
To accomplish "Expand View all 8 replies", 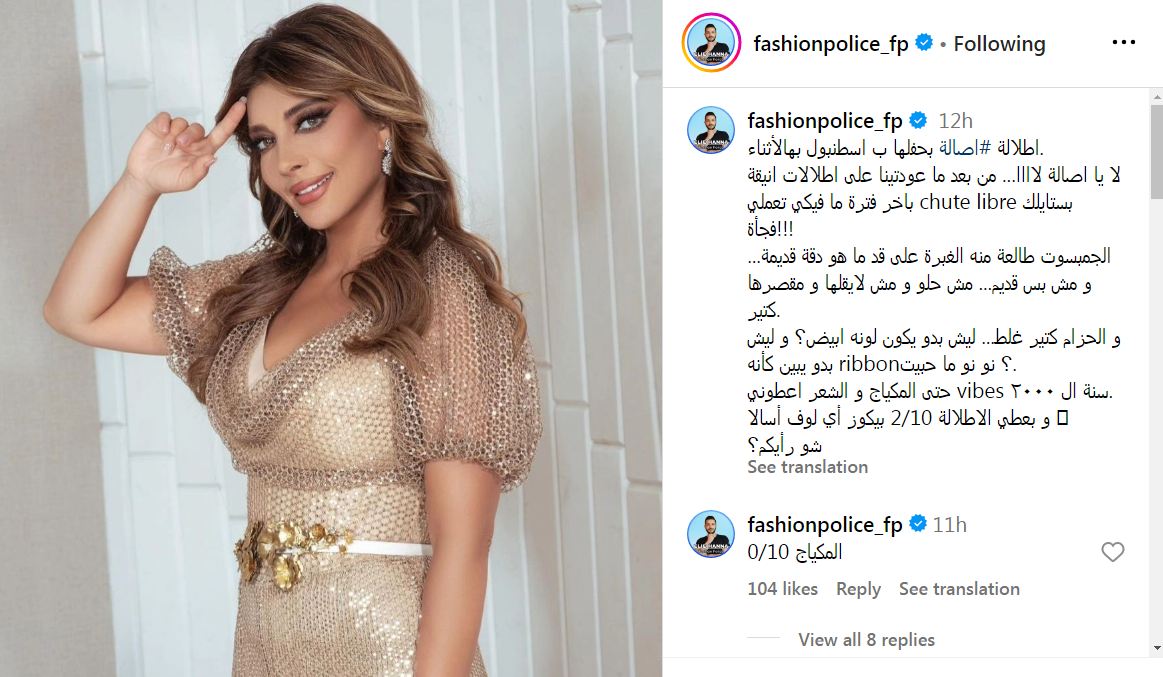I will 866,640.
